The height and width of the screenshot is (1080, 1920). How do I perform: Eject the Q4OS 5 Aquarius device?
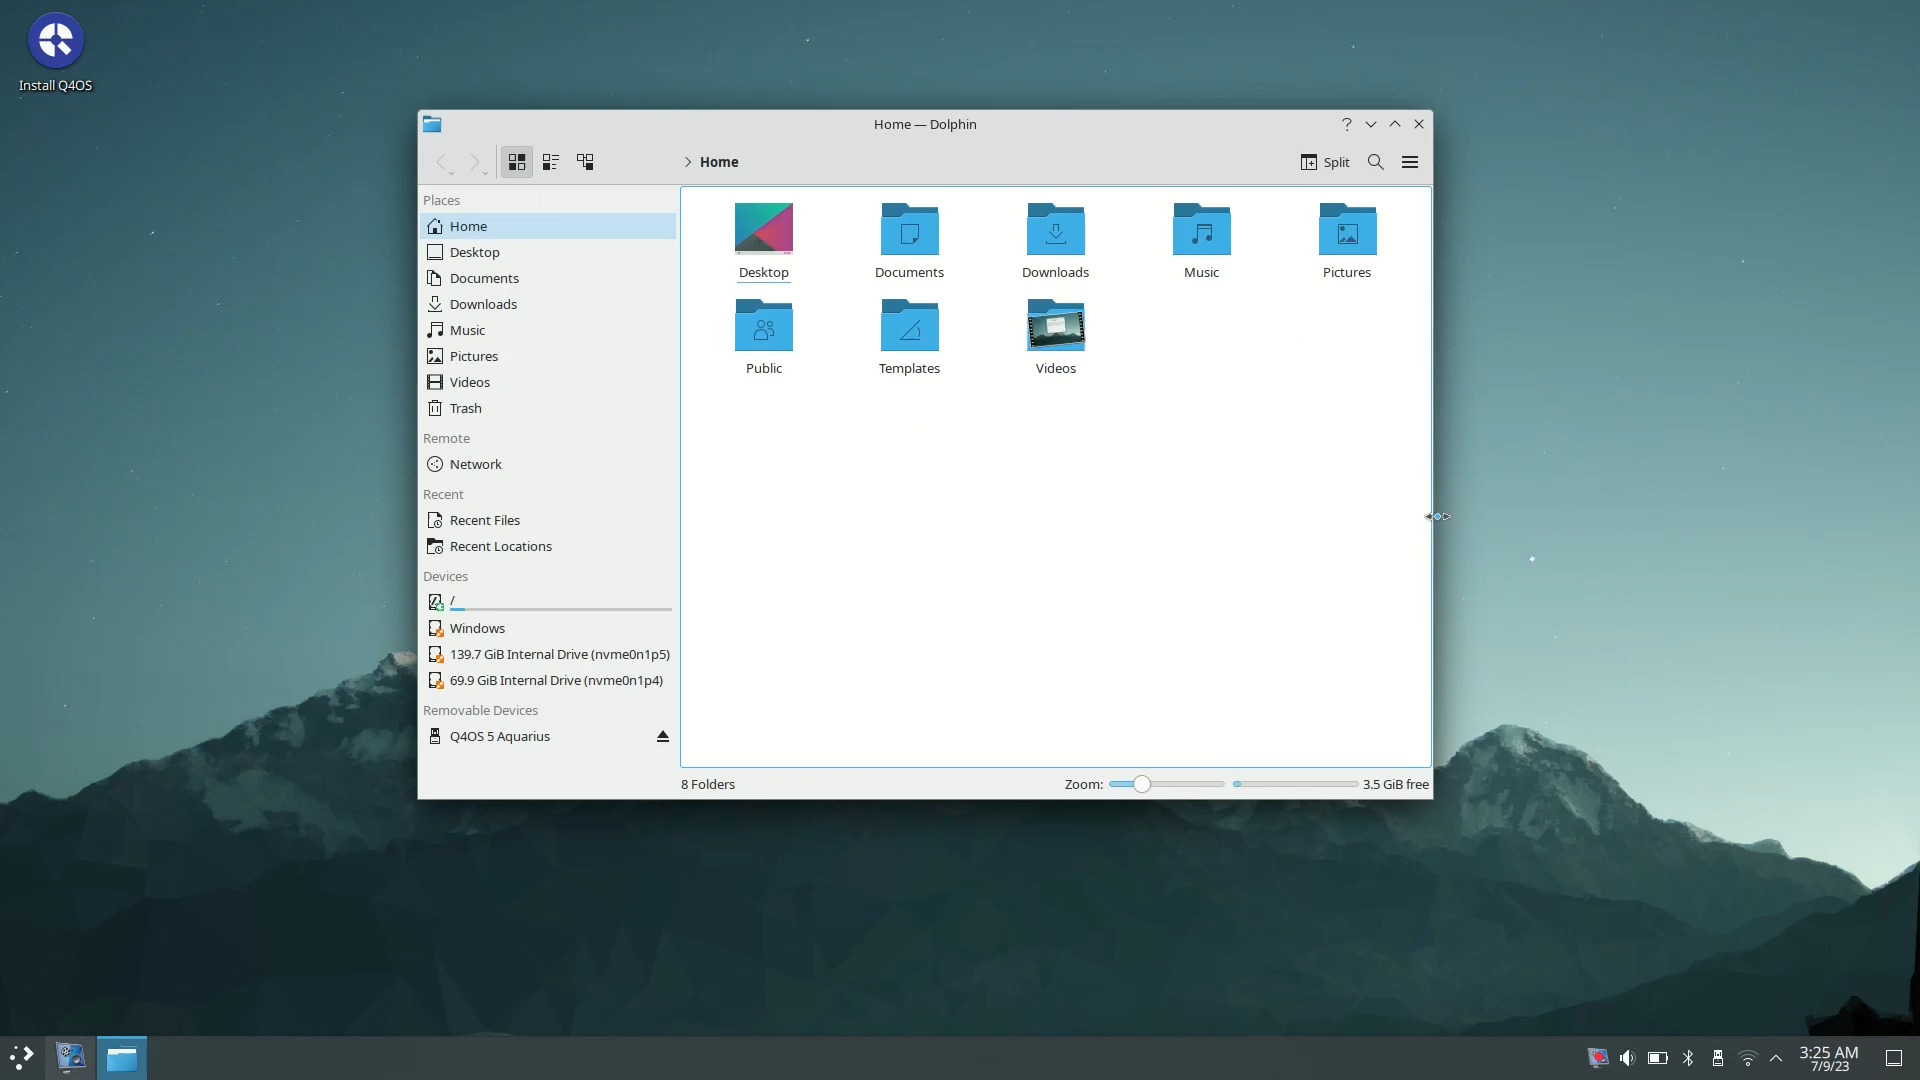click(x=662, y=736)
